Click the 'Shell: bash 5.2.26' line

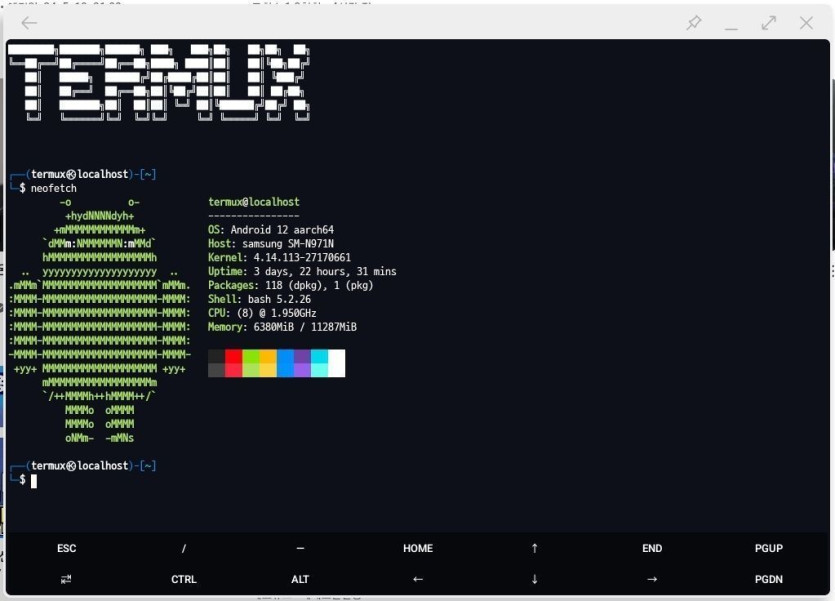tap(259, 299)
